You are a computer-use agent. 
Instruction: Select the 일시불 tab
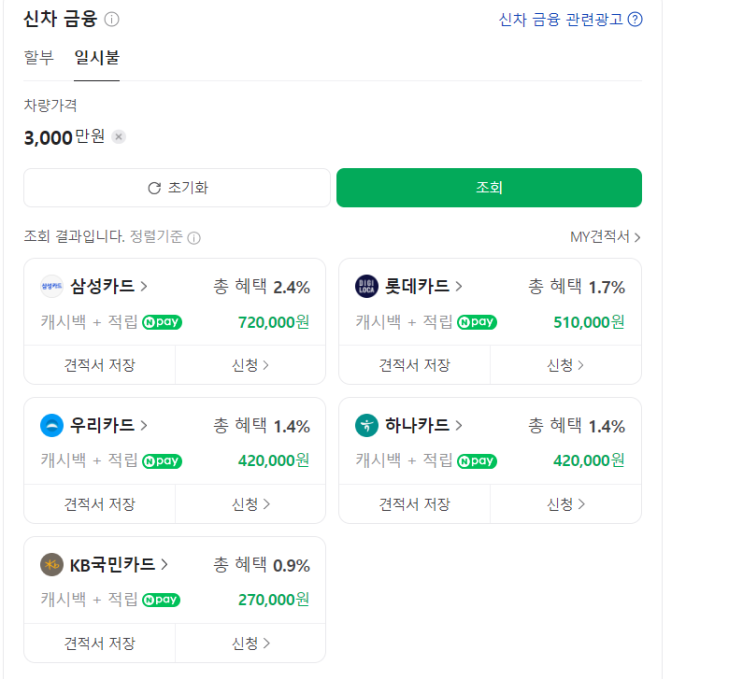[97, 57]
